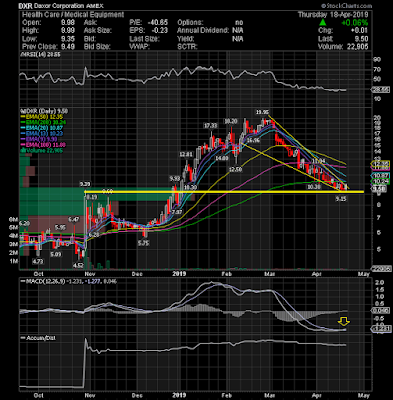Click the 10.38 price label
The height and width of the screenshot is (400, 393).
(x=314, y=187)
